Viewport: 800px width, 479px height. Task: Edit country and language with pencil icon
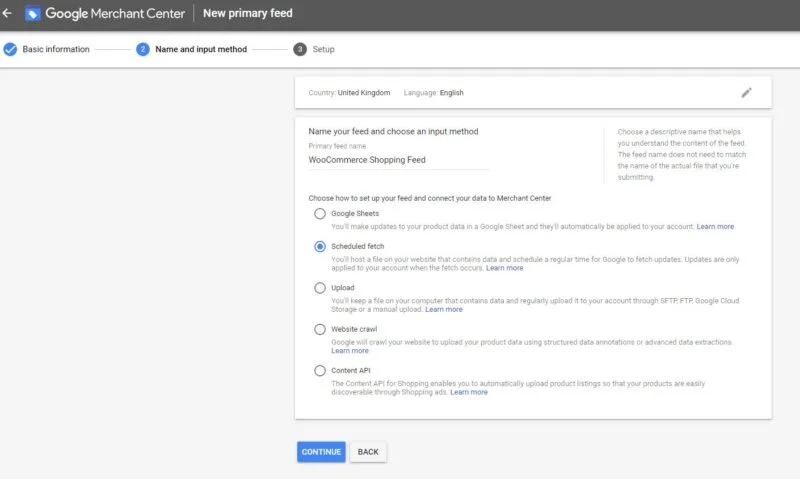(746, 93)
